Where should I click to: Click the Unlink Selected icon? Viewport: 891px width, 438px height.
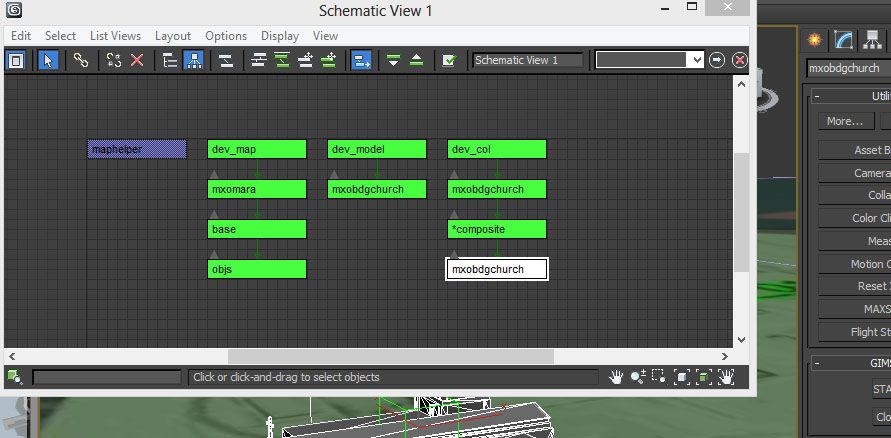pyautogui.click(x=114, y=60)
